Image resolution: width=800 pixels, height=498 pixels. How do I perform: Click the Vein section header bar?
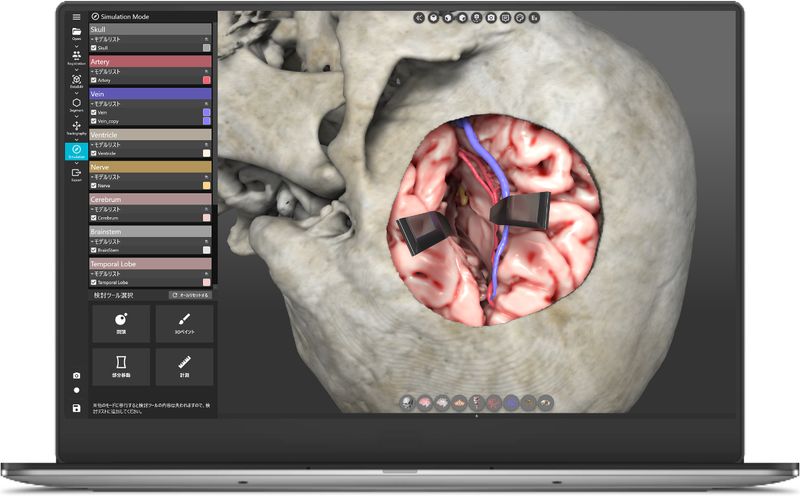click(x=150, y=93)
